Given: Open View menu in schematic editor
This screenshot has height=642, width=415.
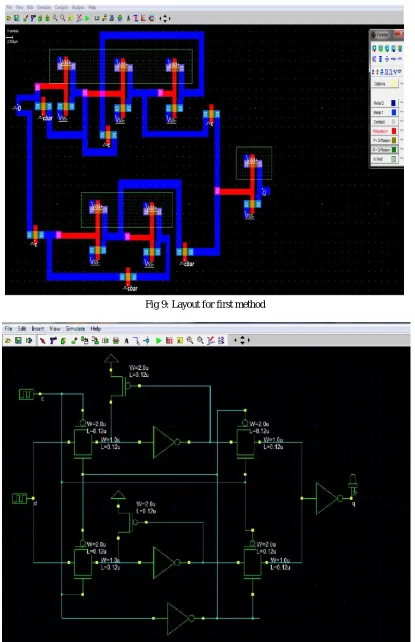Looking at the screenshot, I should pos(55,329).
